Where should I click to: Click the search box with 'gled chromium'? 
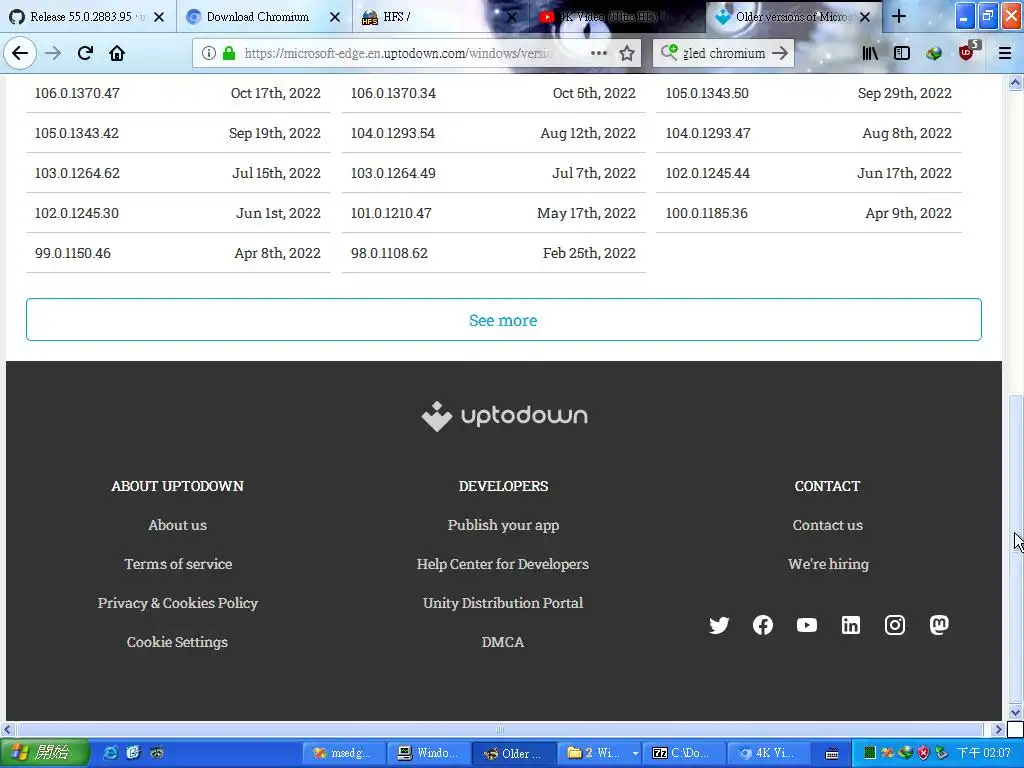coord(724,53)
